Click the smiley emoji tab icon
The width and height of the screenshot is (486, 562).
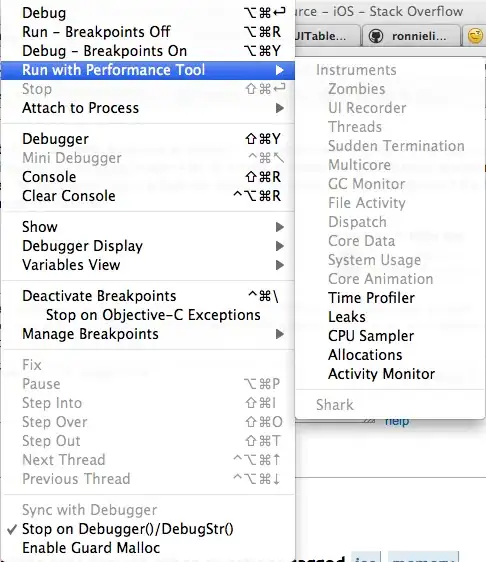(475, 36)
